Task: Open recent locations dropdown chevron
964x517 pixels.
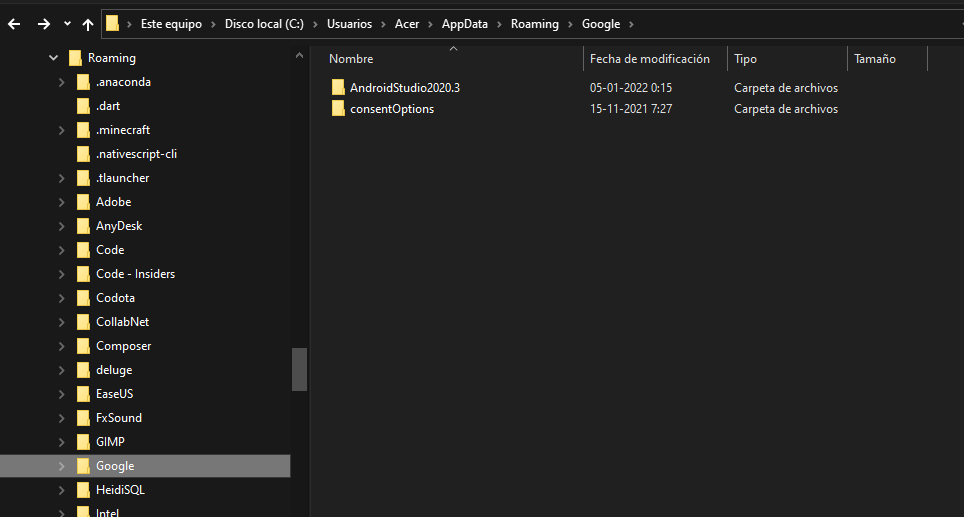Action: (67, 24)
